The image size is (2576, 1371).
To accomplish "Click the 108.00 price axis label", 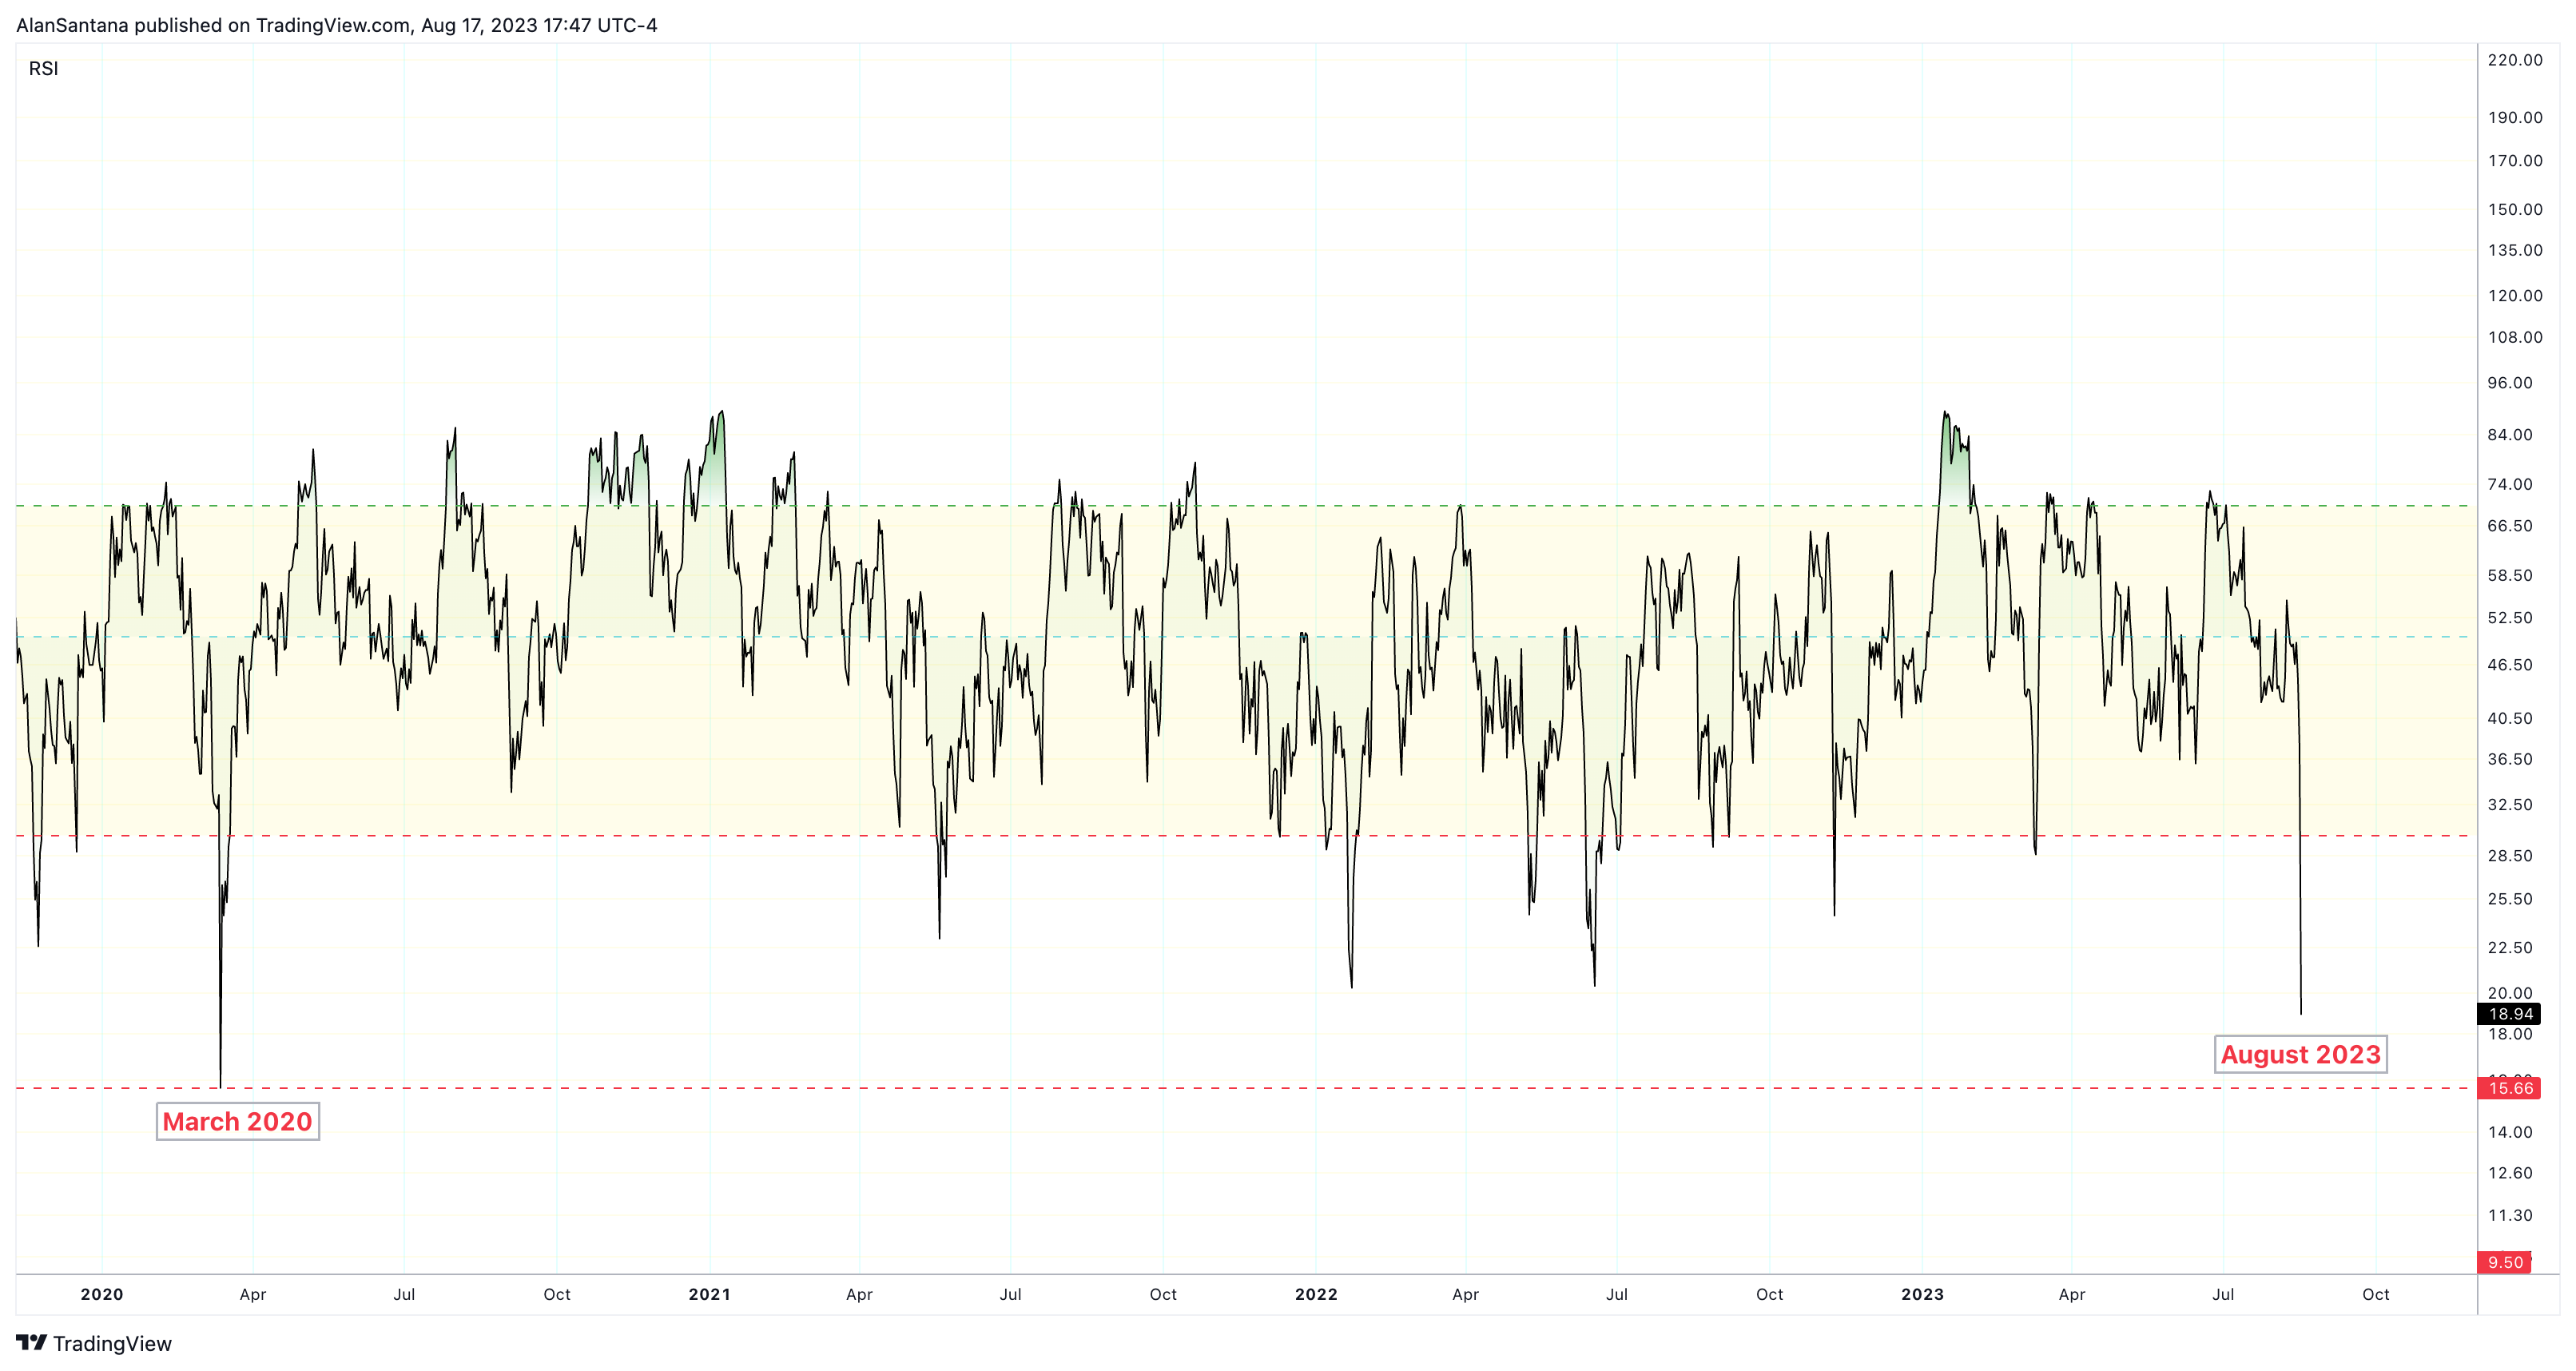I will (x=2515, y=337).
